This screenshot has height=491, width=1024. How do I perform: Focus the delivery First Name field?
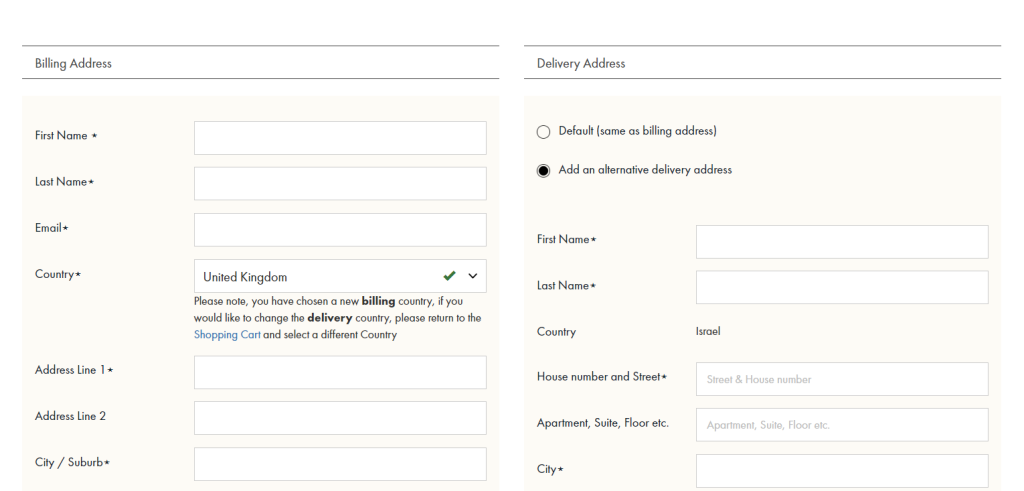coord(842,242)
